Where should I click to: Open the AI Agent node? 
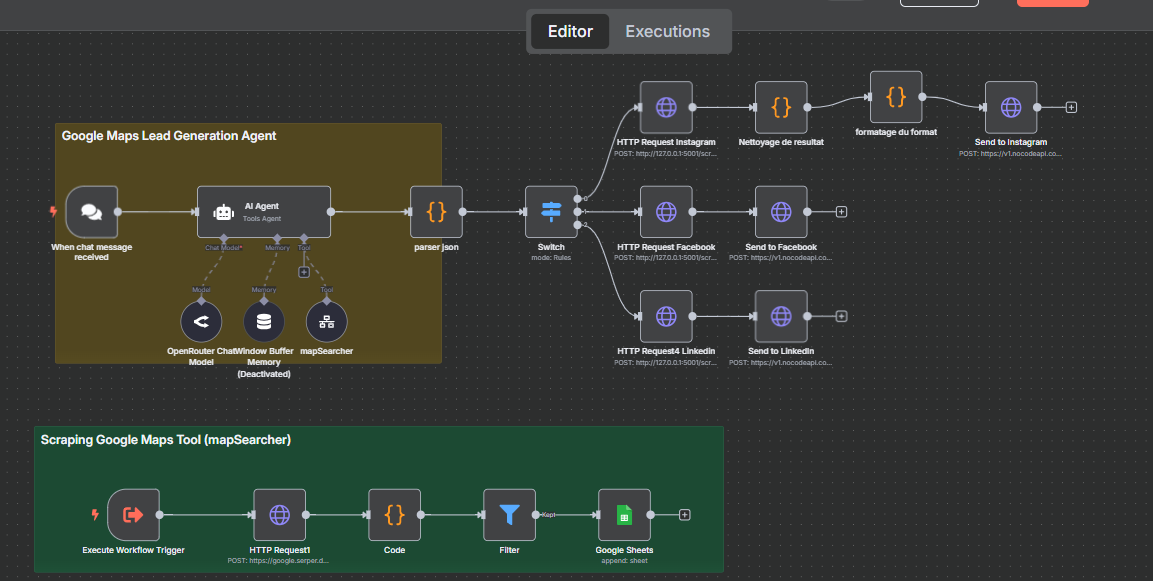(263, 212)
